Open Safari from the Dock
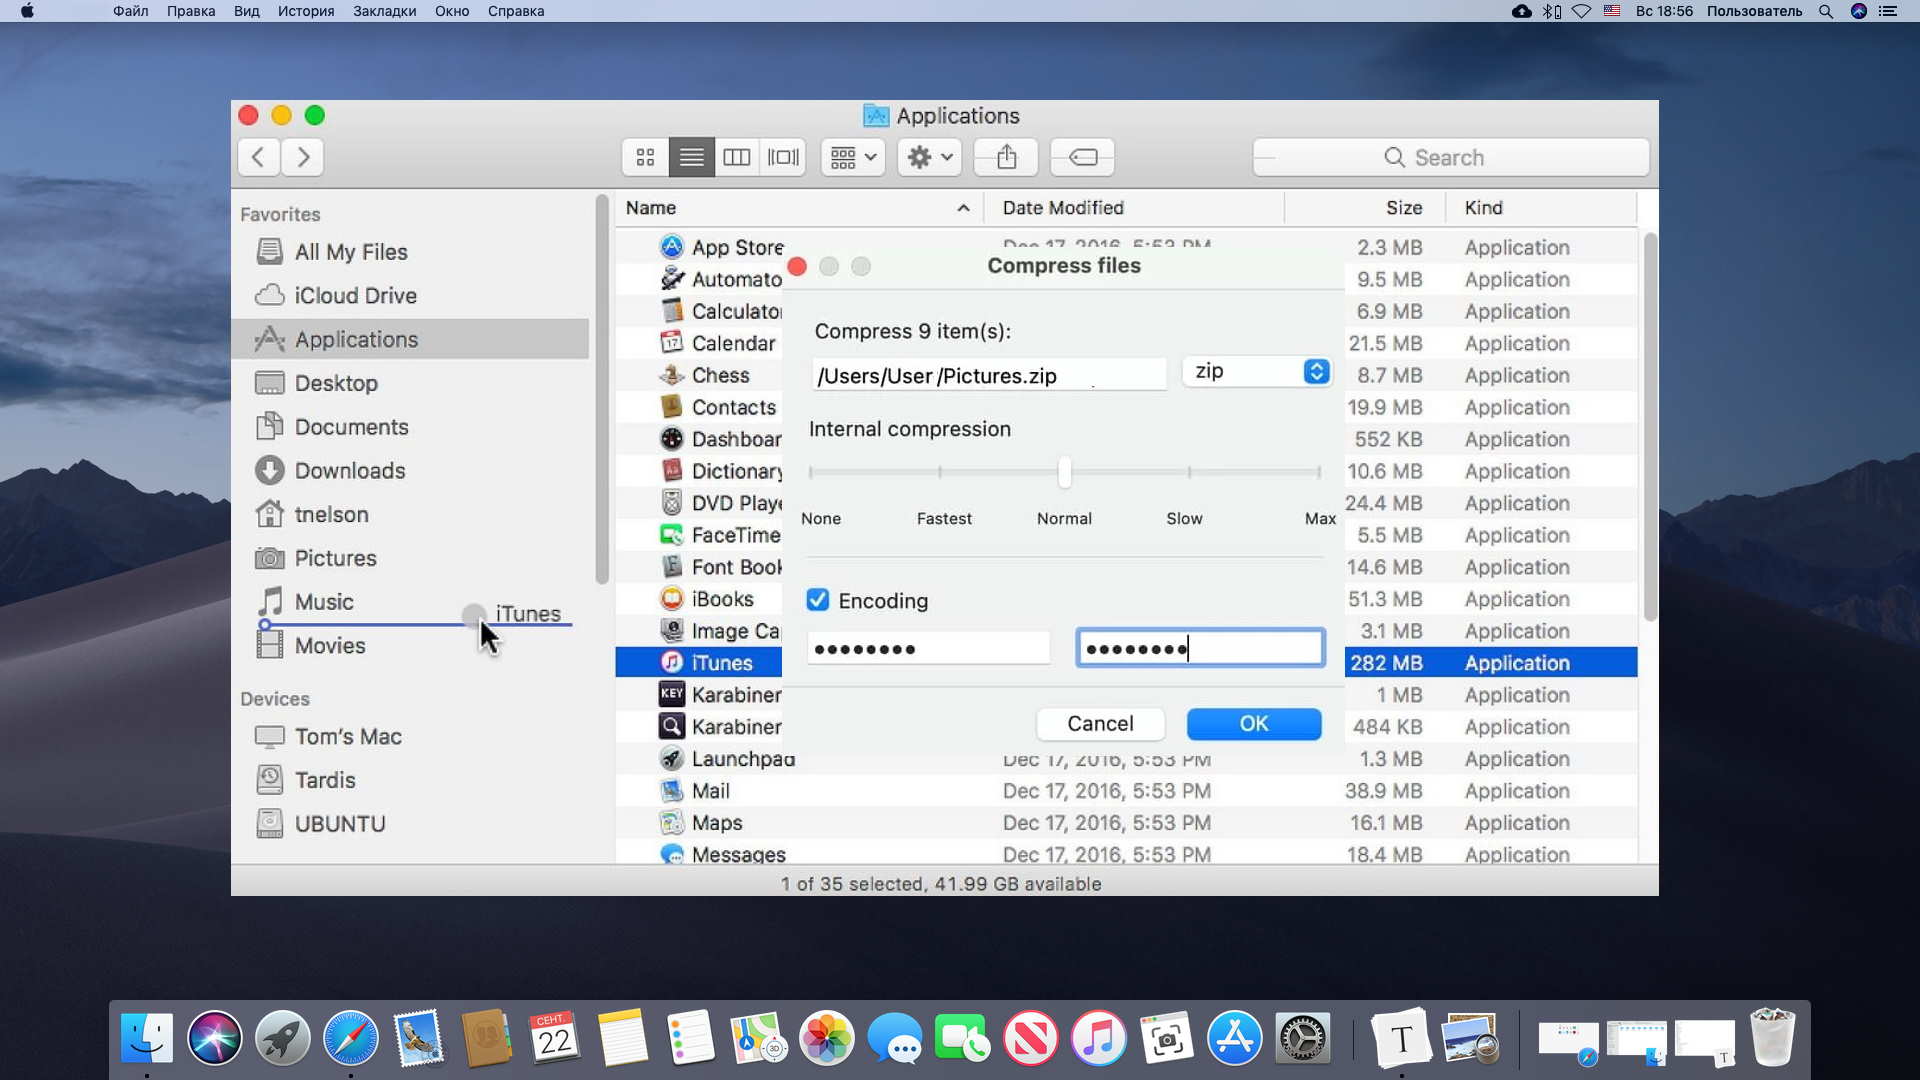This screenshot has width=1920, height=1080. pos(350,1038)
